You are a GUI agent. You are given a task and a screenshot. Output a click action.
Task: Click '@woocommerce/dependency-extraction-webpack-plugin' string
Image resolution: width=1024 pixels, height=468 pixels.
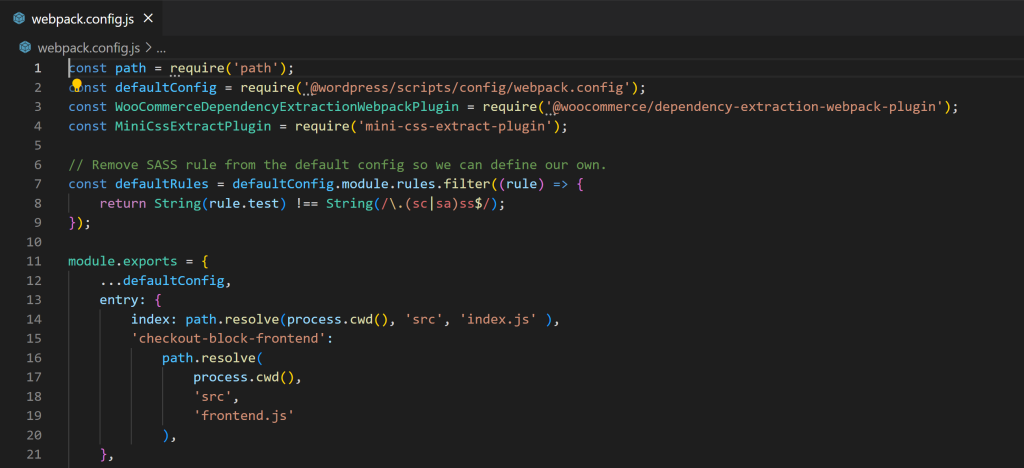(744, 107)
